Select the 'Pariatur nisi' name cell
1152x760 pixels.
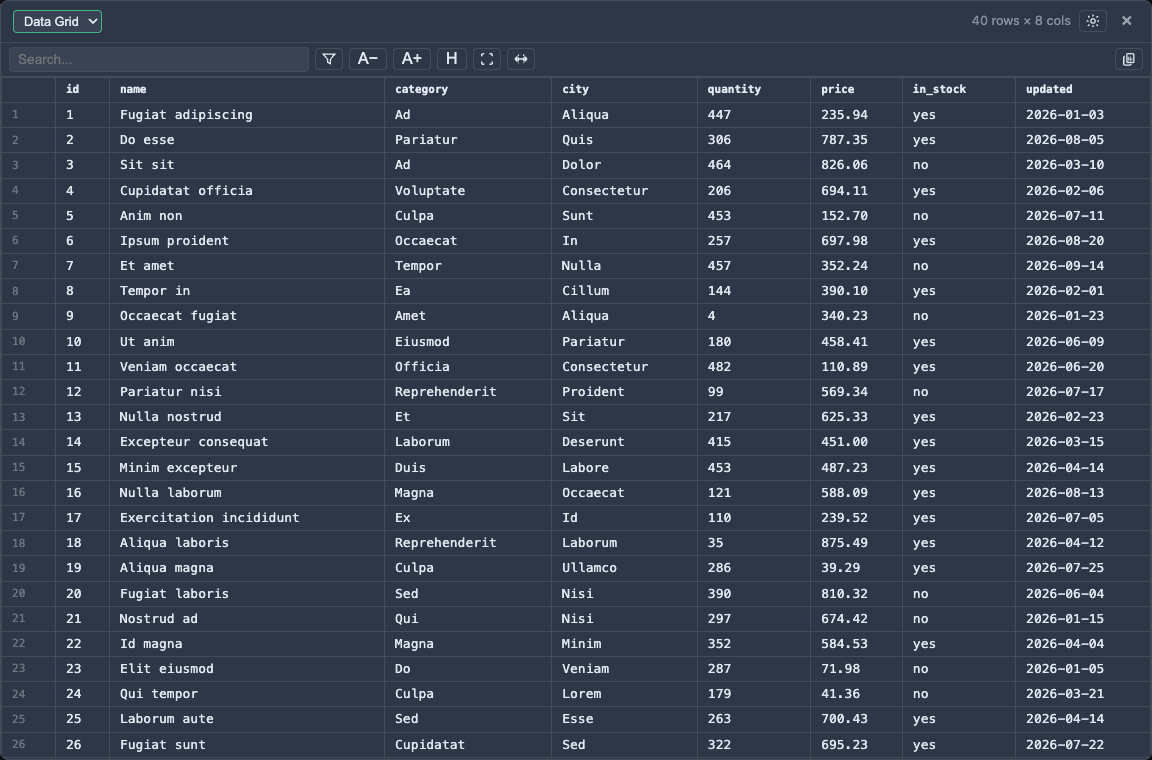(x=247, y=391)
